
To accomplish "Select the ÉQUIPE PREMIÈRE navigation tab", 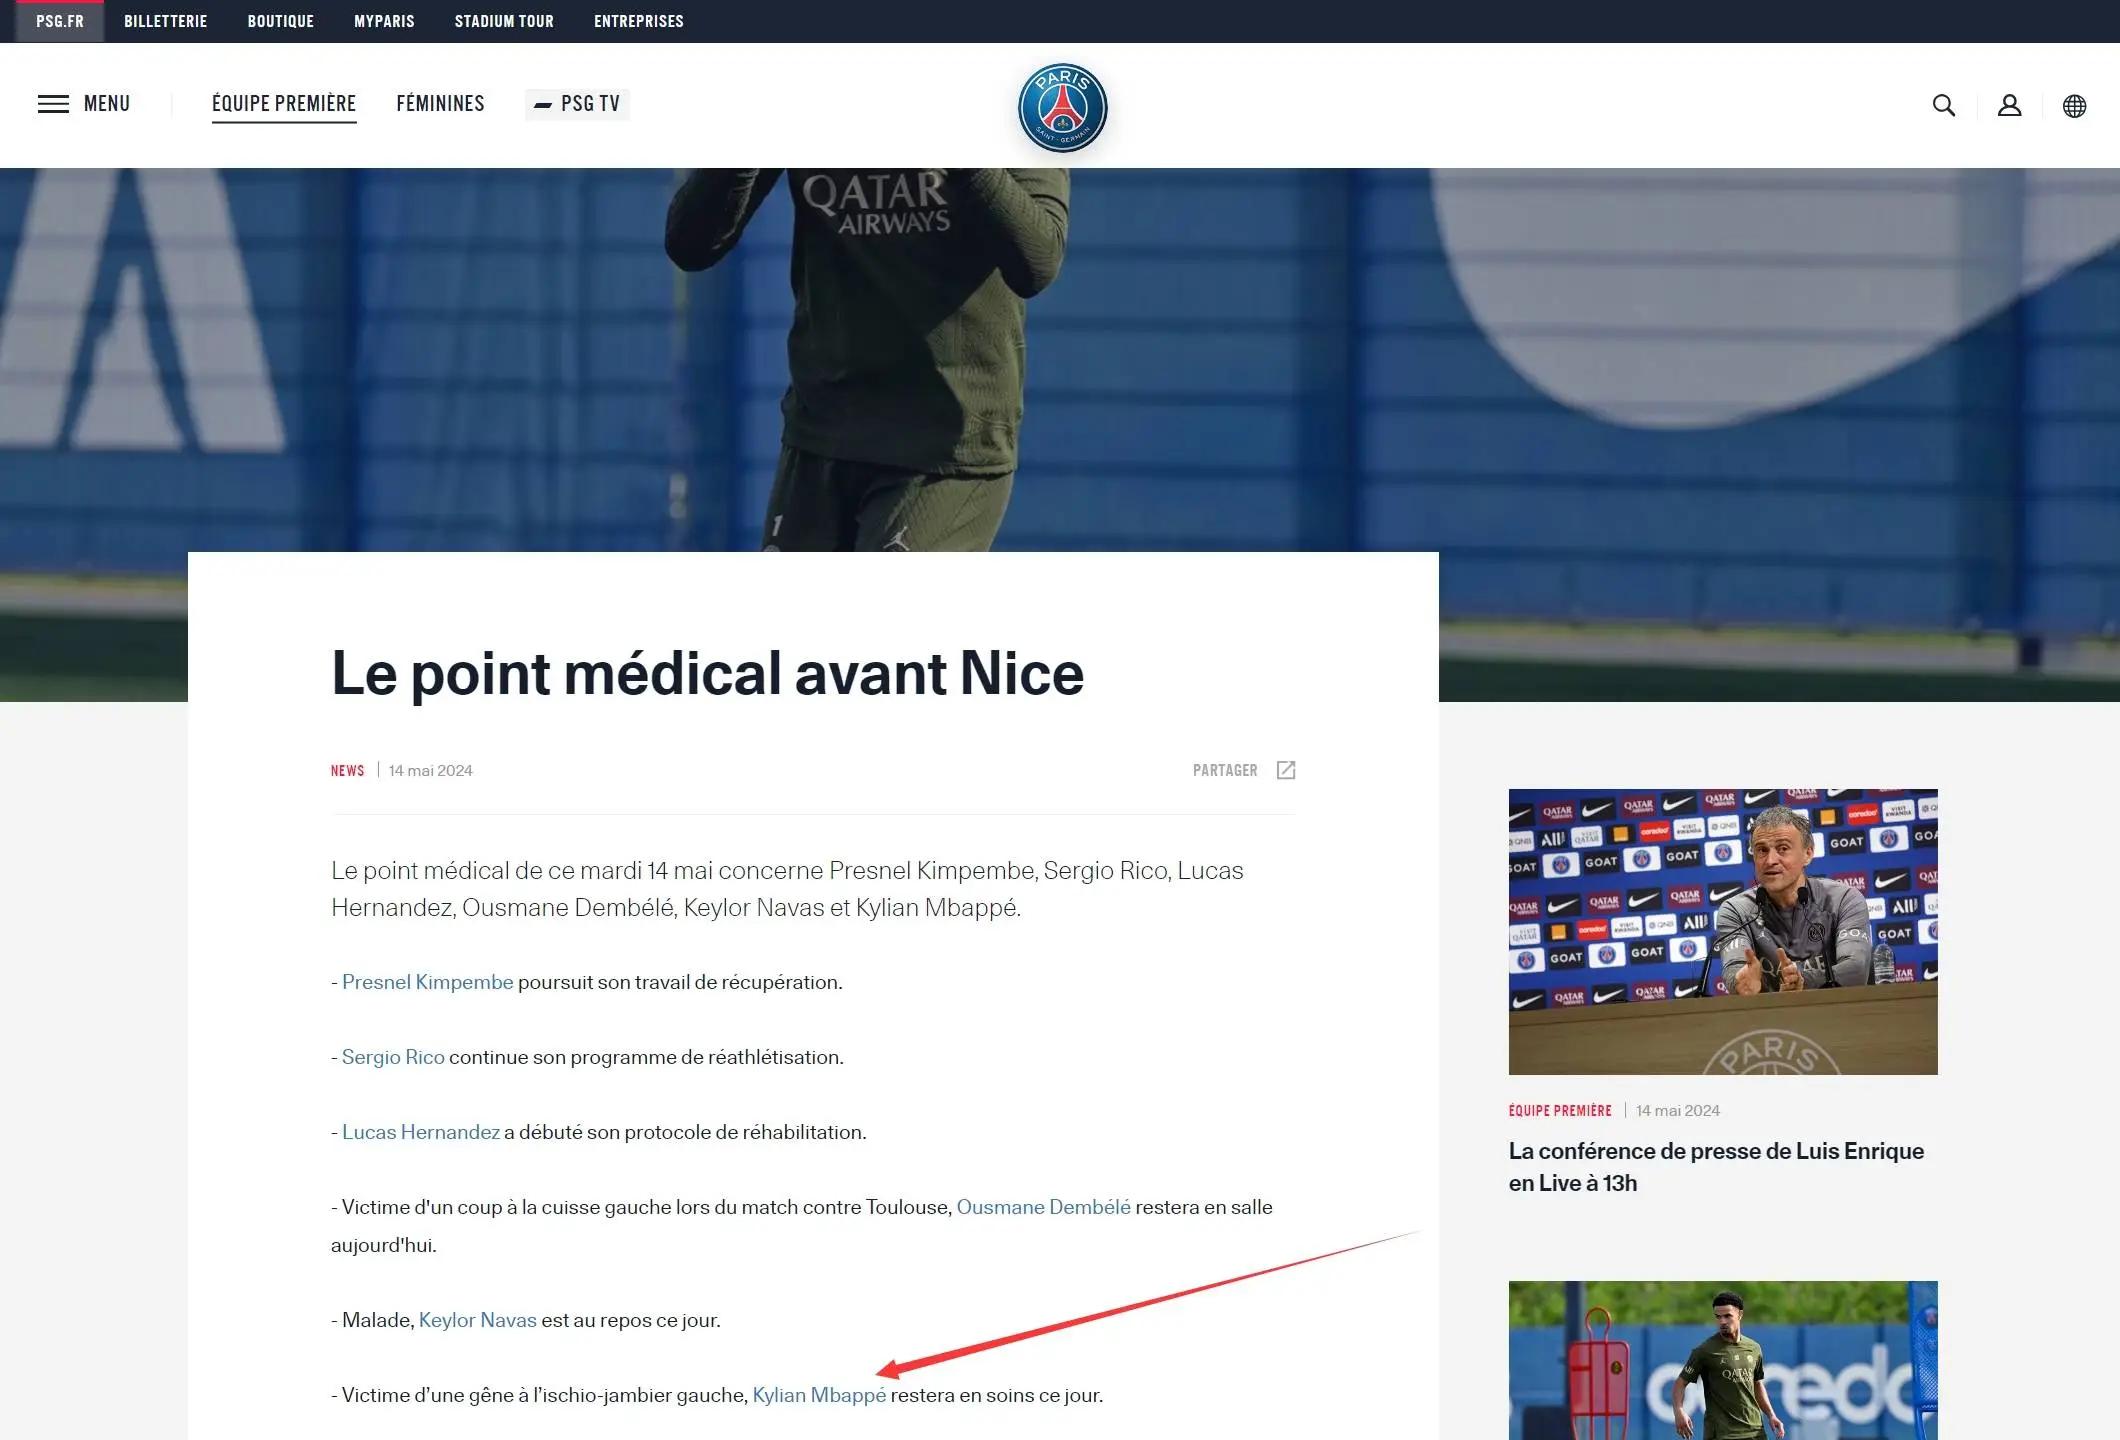I will 284,104.
